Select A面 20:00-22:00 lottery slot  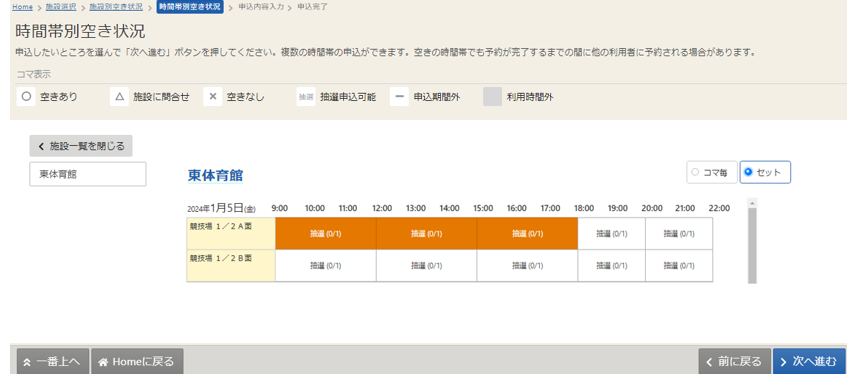tap(679, 234)
